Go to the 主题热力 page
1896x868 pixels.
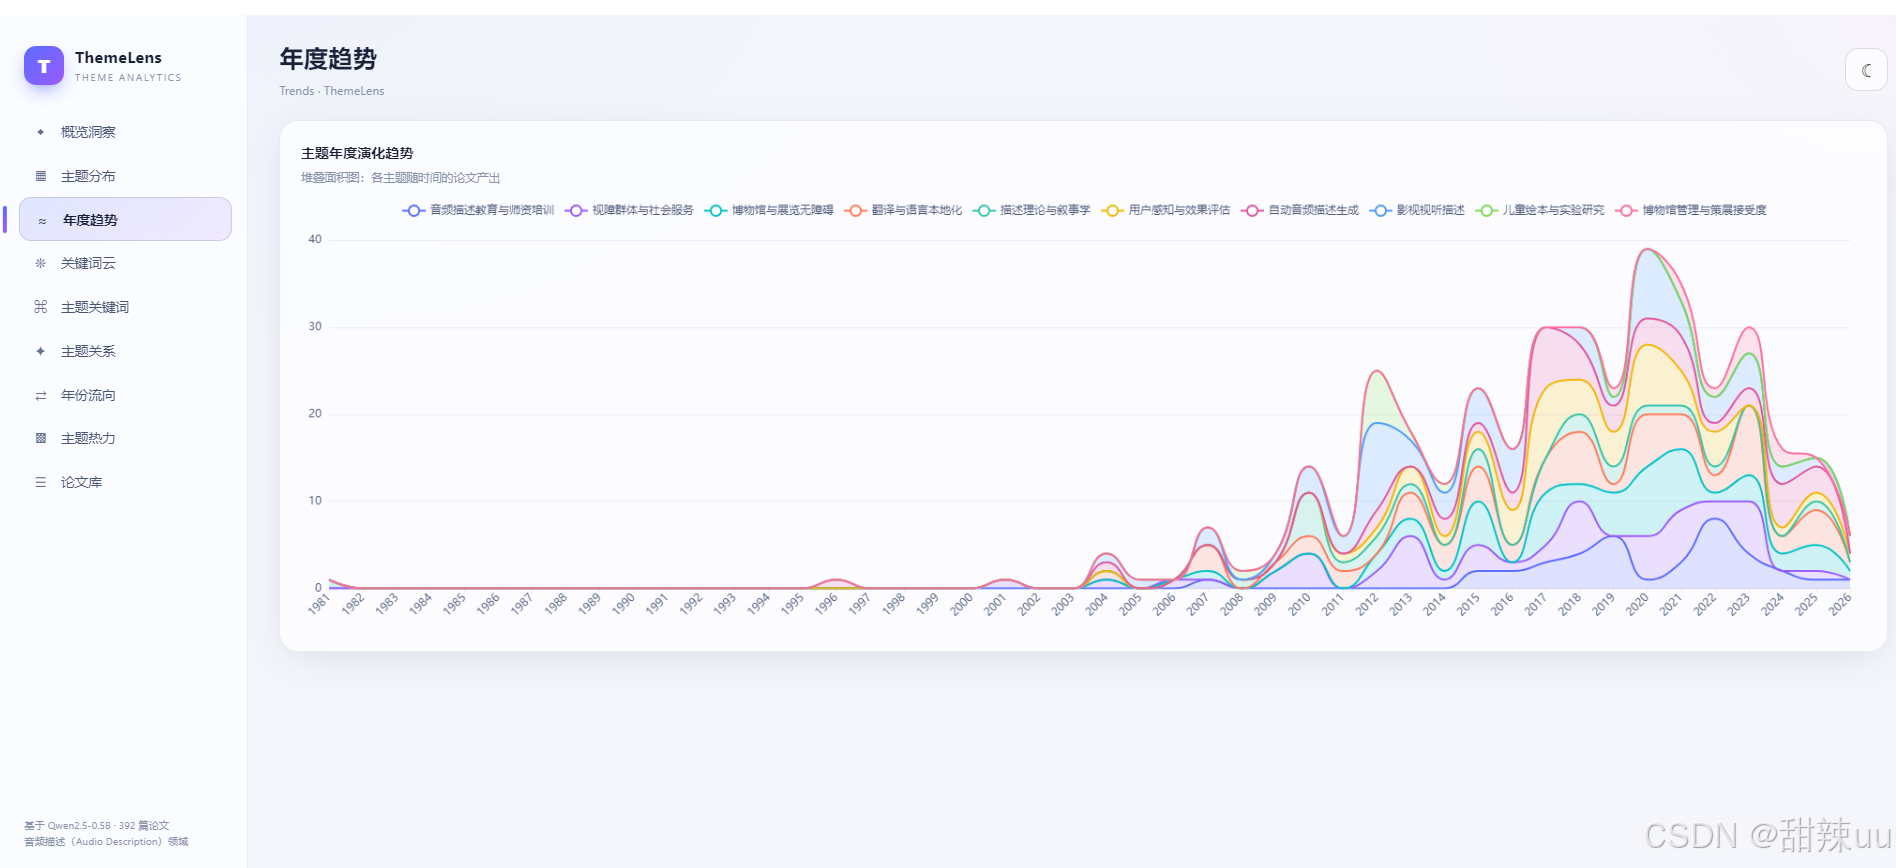tap(125, 438)
